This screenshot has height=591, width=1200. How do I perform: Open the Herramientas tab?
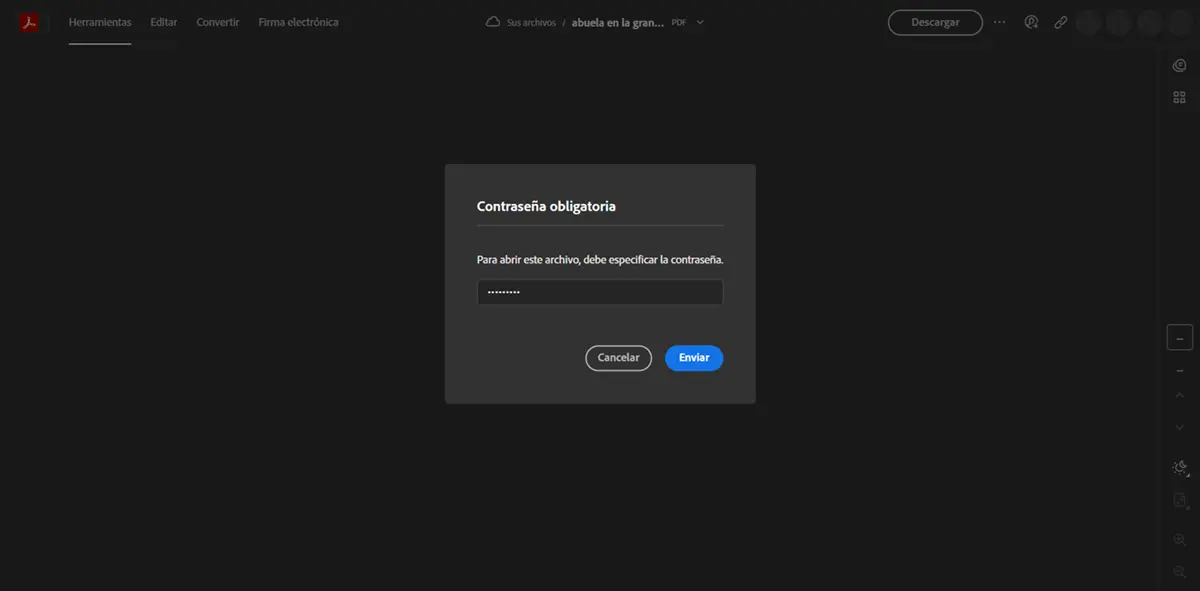click(x=99, y=22)
